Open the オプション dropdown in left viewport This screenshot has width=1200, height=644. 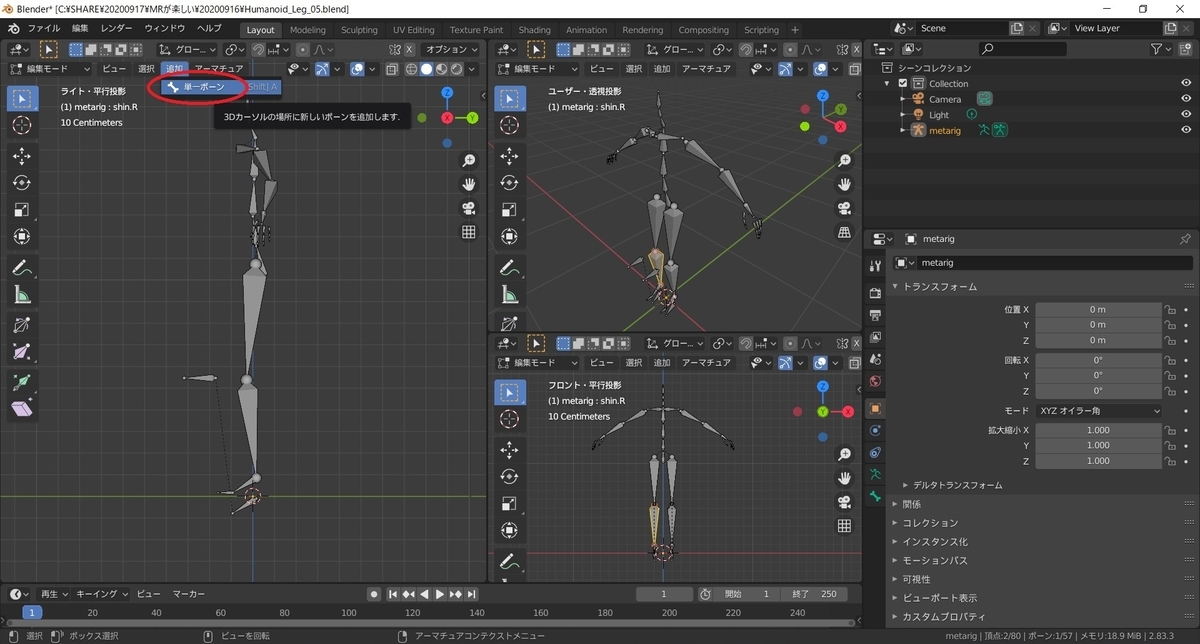coord(452,49)
